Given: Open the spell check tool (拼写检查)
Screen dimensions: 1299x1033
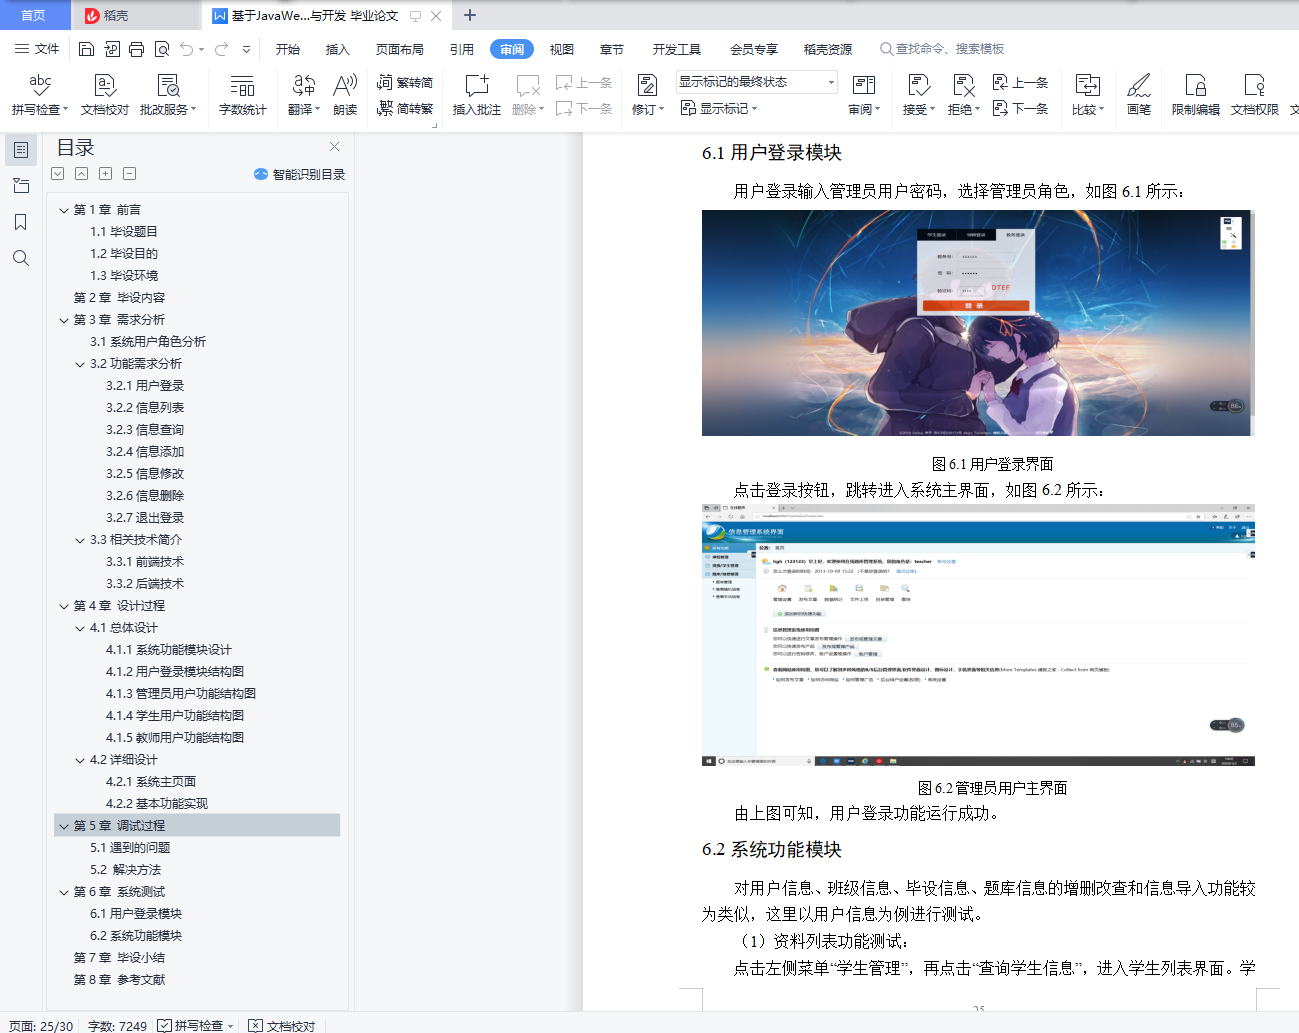Looking at the screenshot, I should point(40,95).
